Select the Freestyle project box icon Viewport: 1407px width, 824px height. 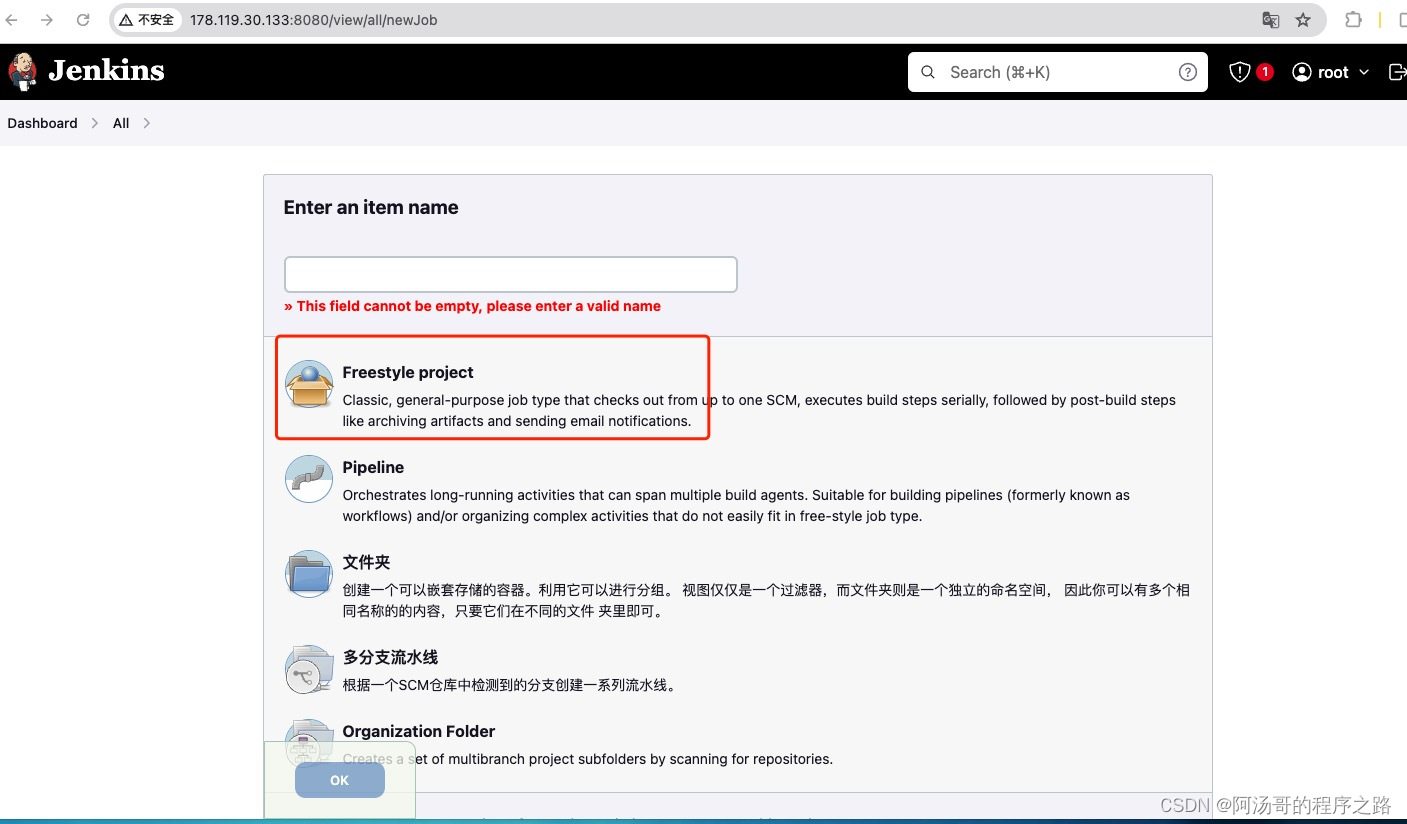(309, 385)
